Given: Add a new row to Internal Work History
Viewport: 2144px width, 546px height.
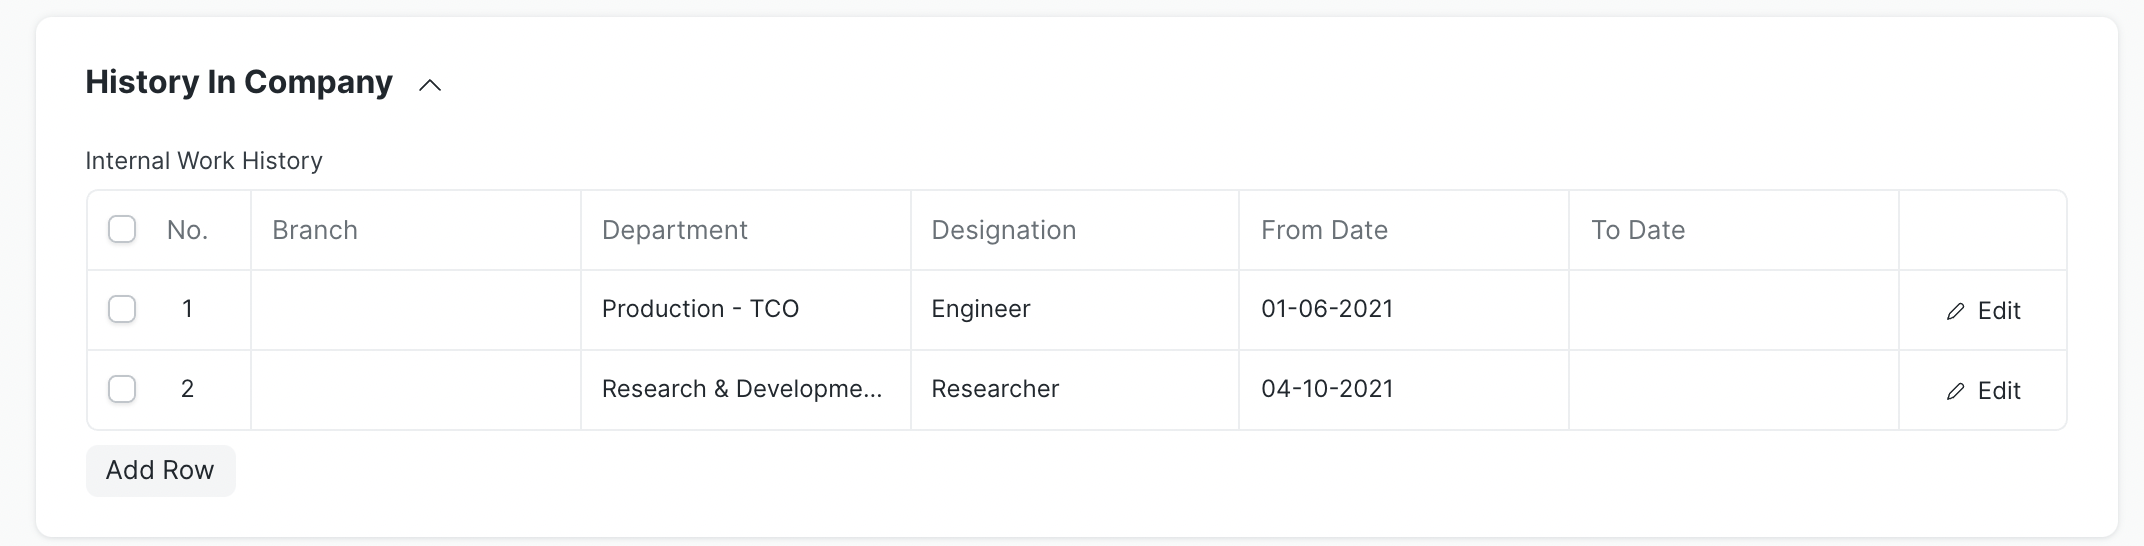Looking at the screenshot, I should point(160,470).
